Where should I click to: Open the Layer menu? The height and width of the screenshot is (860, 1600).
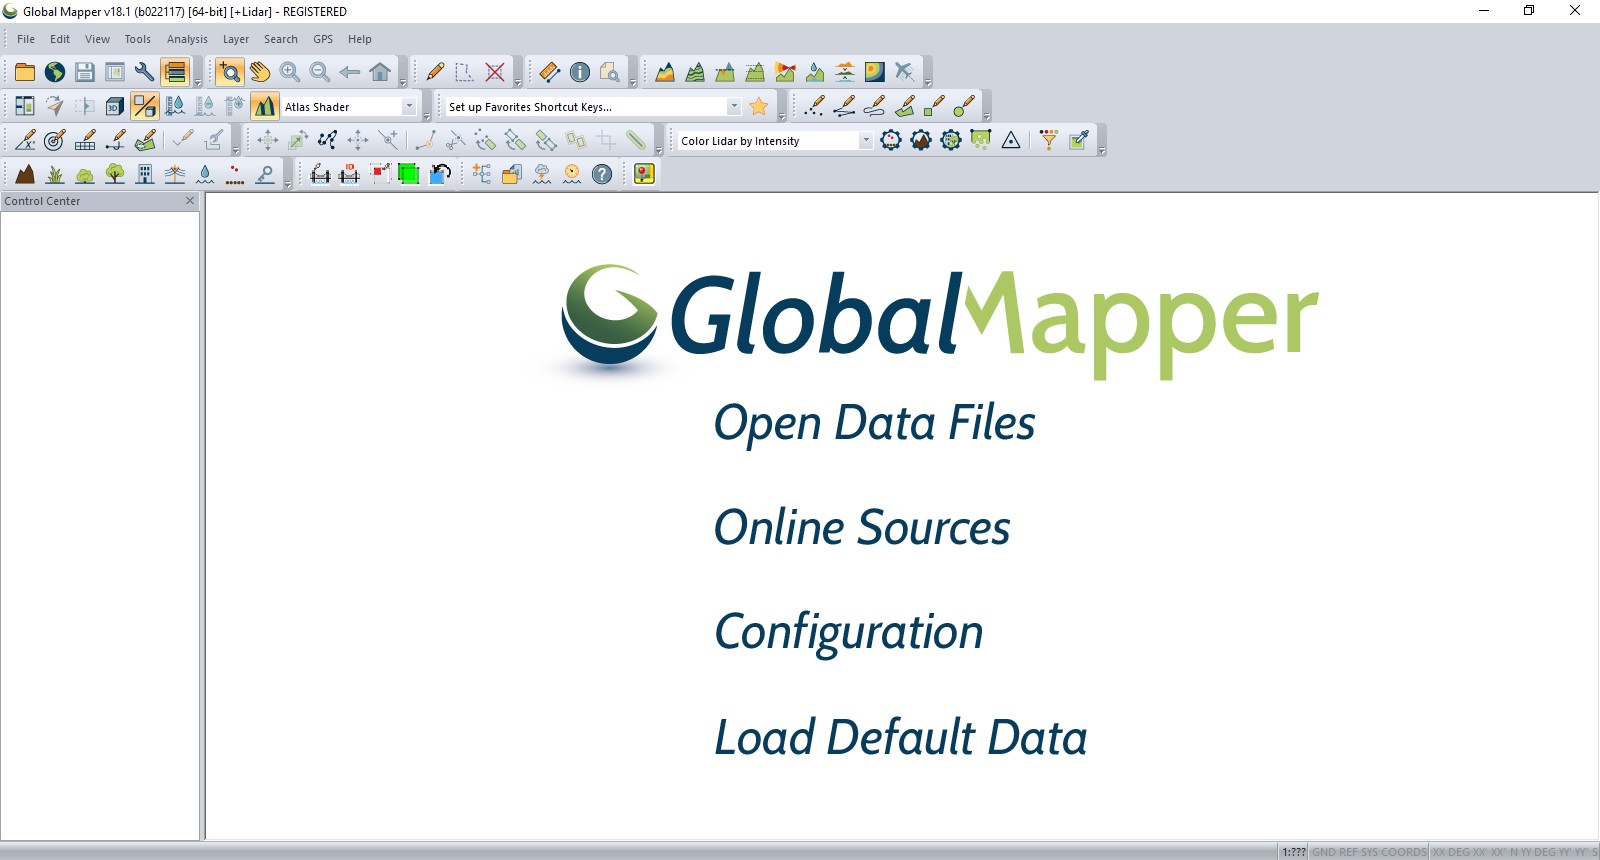(x=236, y=39)
